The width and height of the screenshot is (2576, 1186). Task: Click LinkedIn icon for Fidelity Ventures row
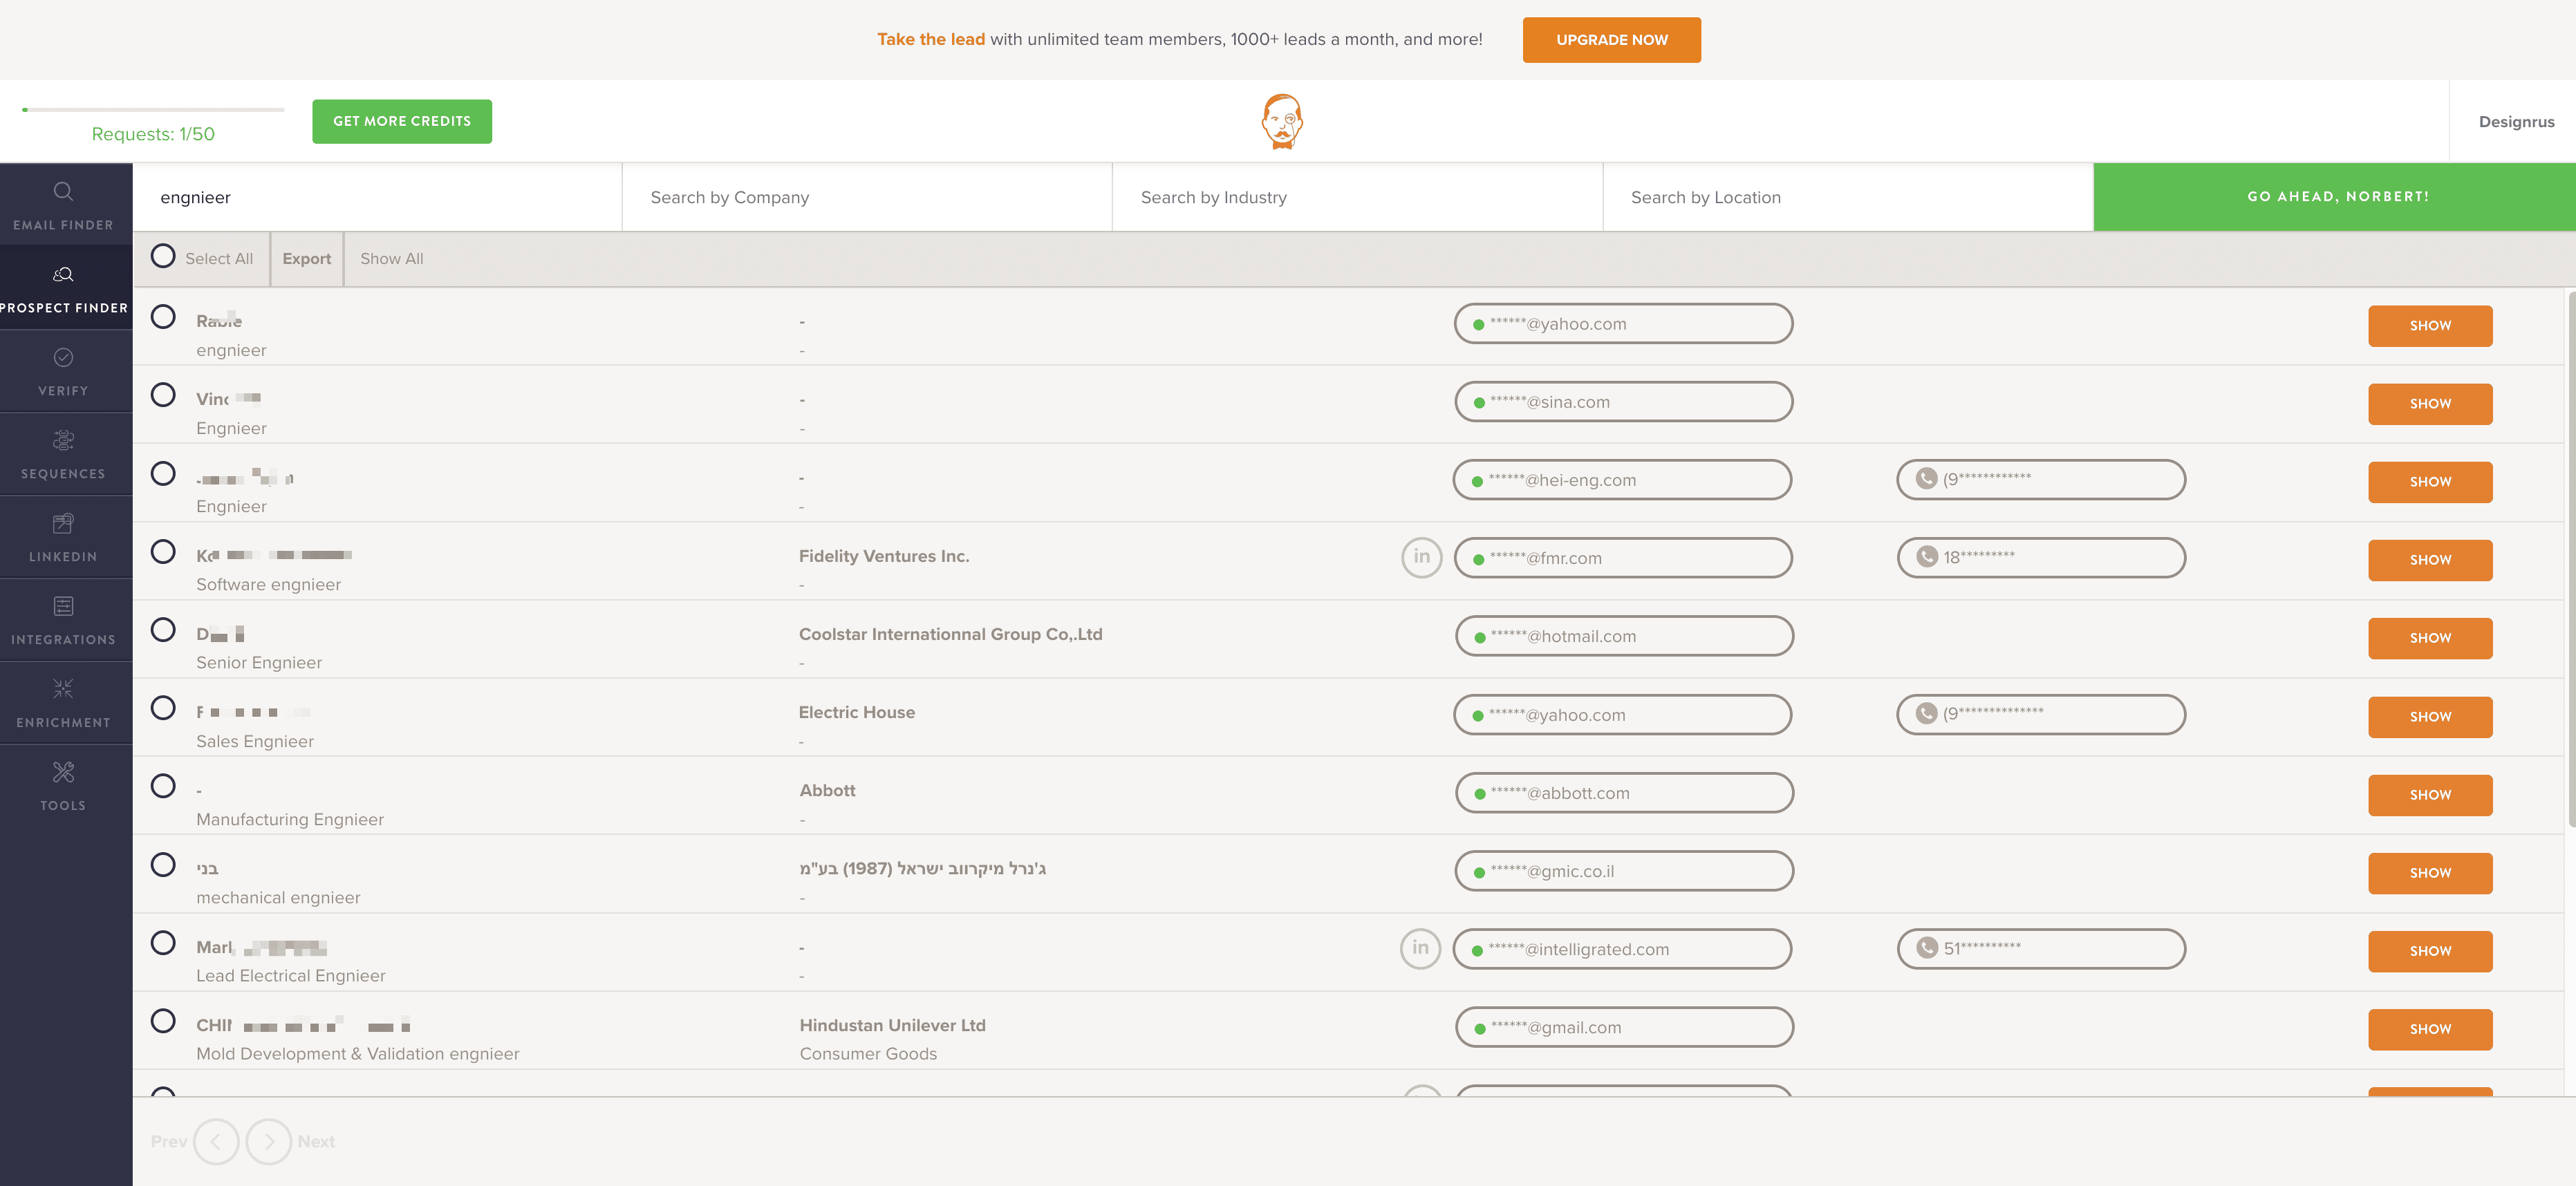[x=1421, y=557]
